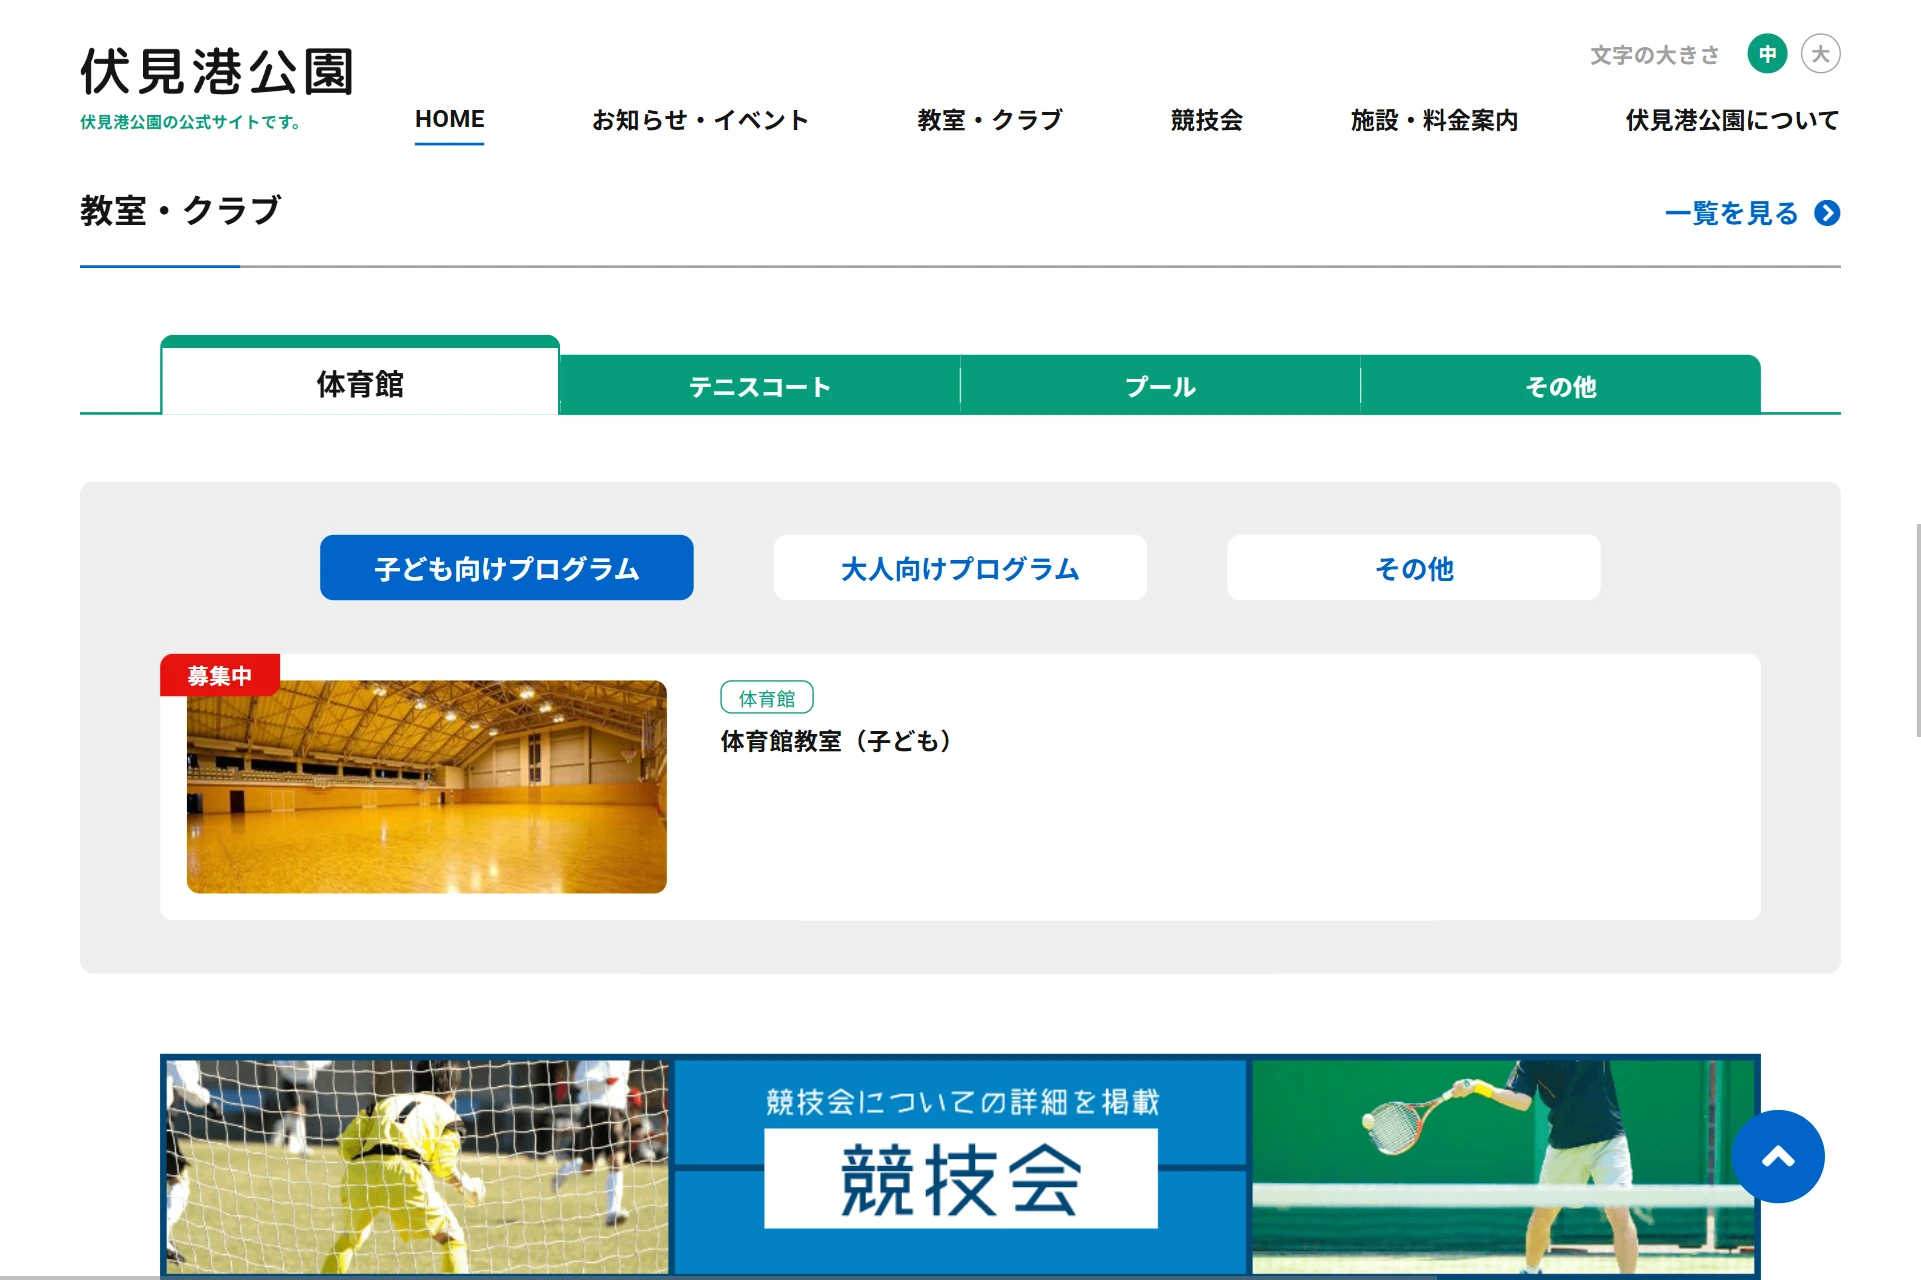Switch to the プール tab
1921x1280 pixels.
(1160, 386)
